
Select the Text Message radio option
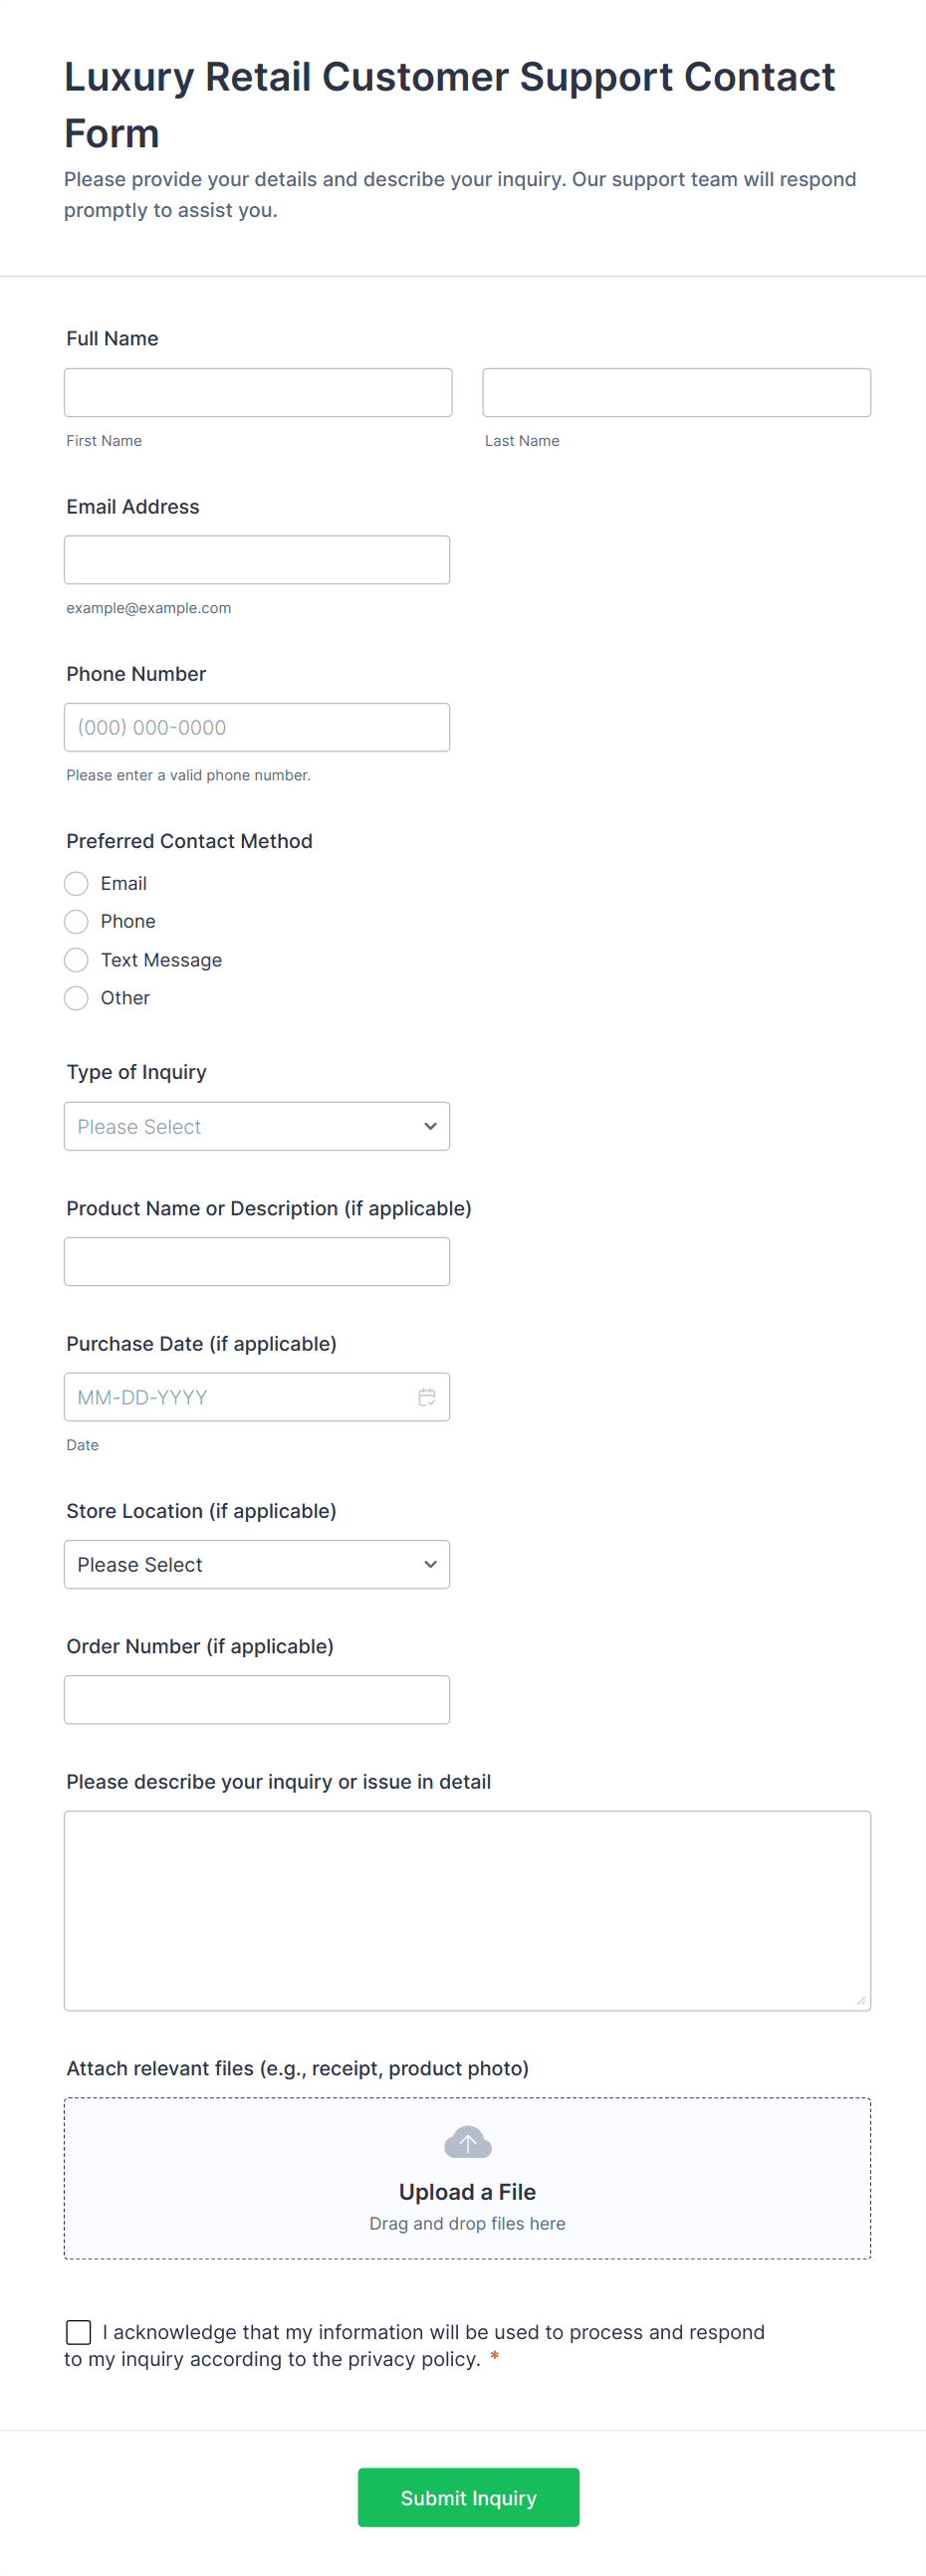(76, 960)
